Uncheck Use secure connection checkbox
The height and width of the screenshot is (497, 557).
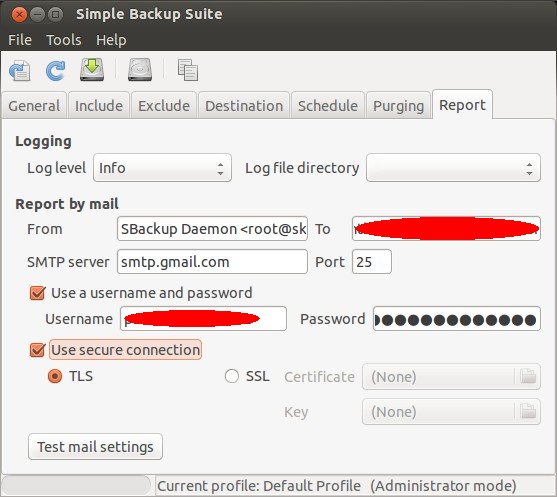[37, 350]
